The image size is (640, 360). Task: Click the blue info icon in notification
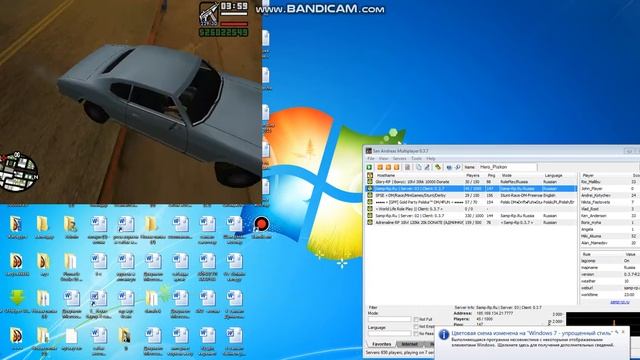coord(443,335)
